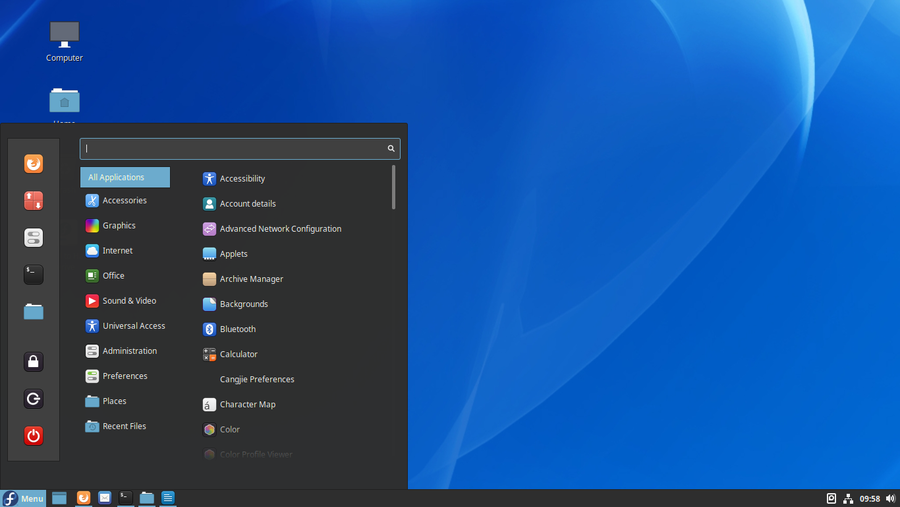Click the Log Out icon in sidebar
Viewport: 900px width, 507px height.
[x=33, y=399]
